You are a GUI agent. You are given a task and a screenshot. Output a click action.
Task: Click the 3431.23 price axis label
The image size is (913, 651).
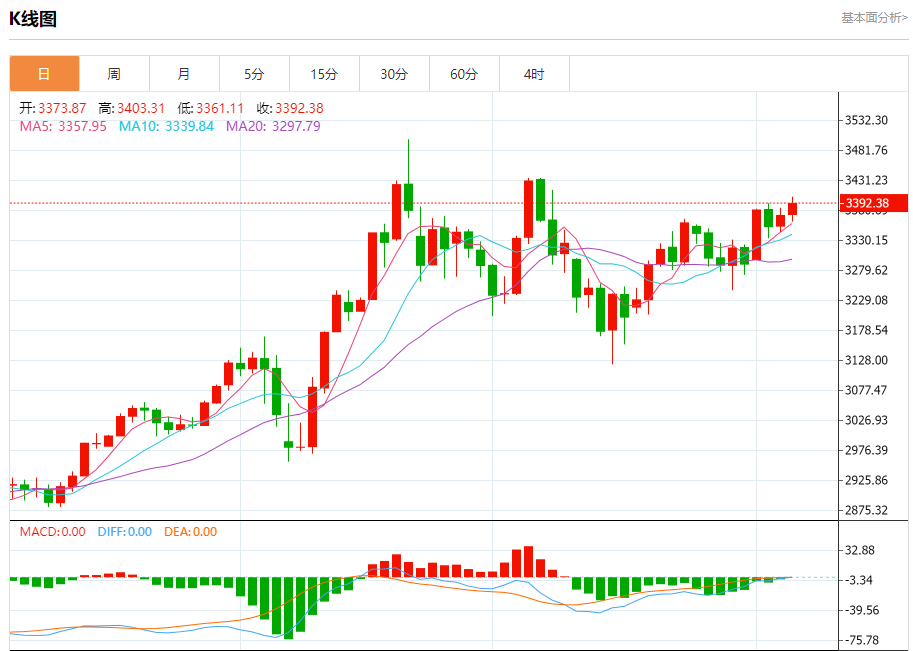click(x=866, y=181)
